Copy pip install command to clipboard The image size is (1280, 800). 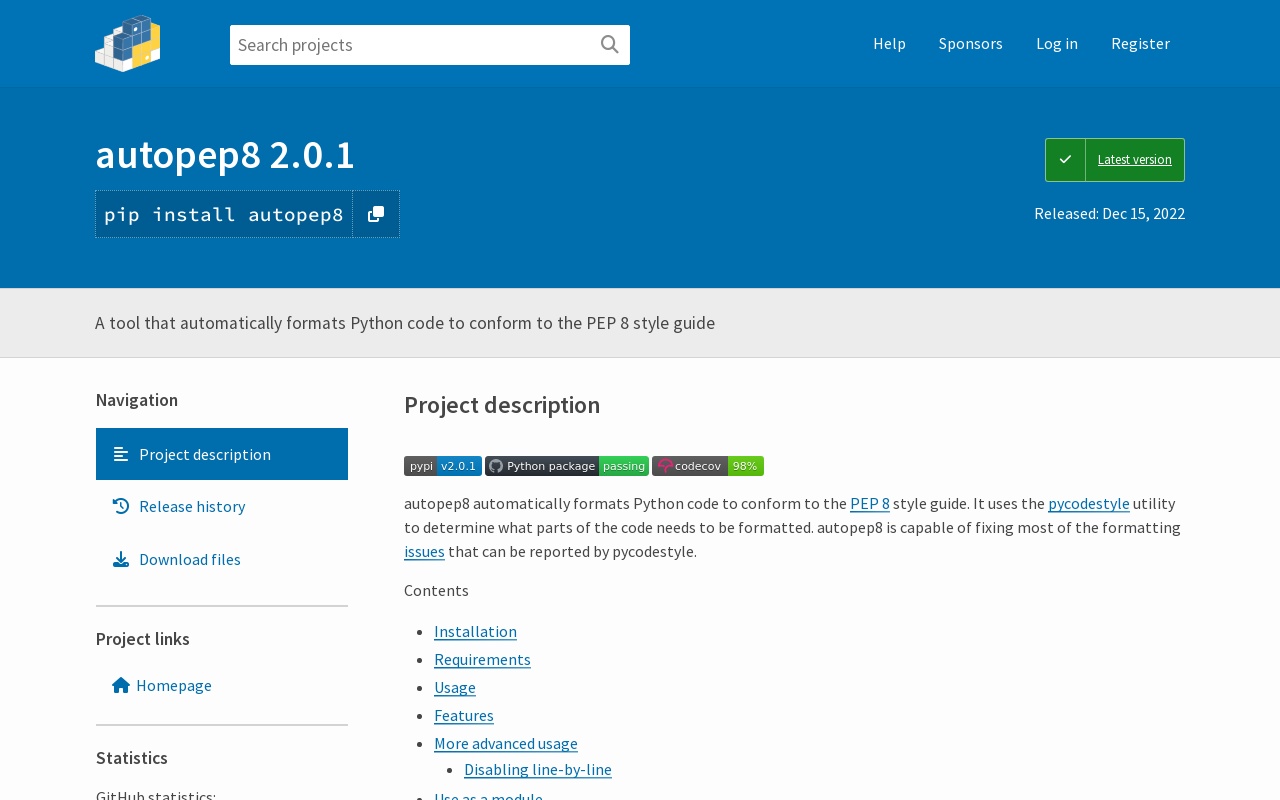pyautogui.click(x=376, y=214)
